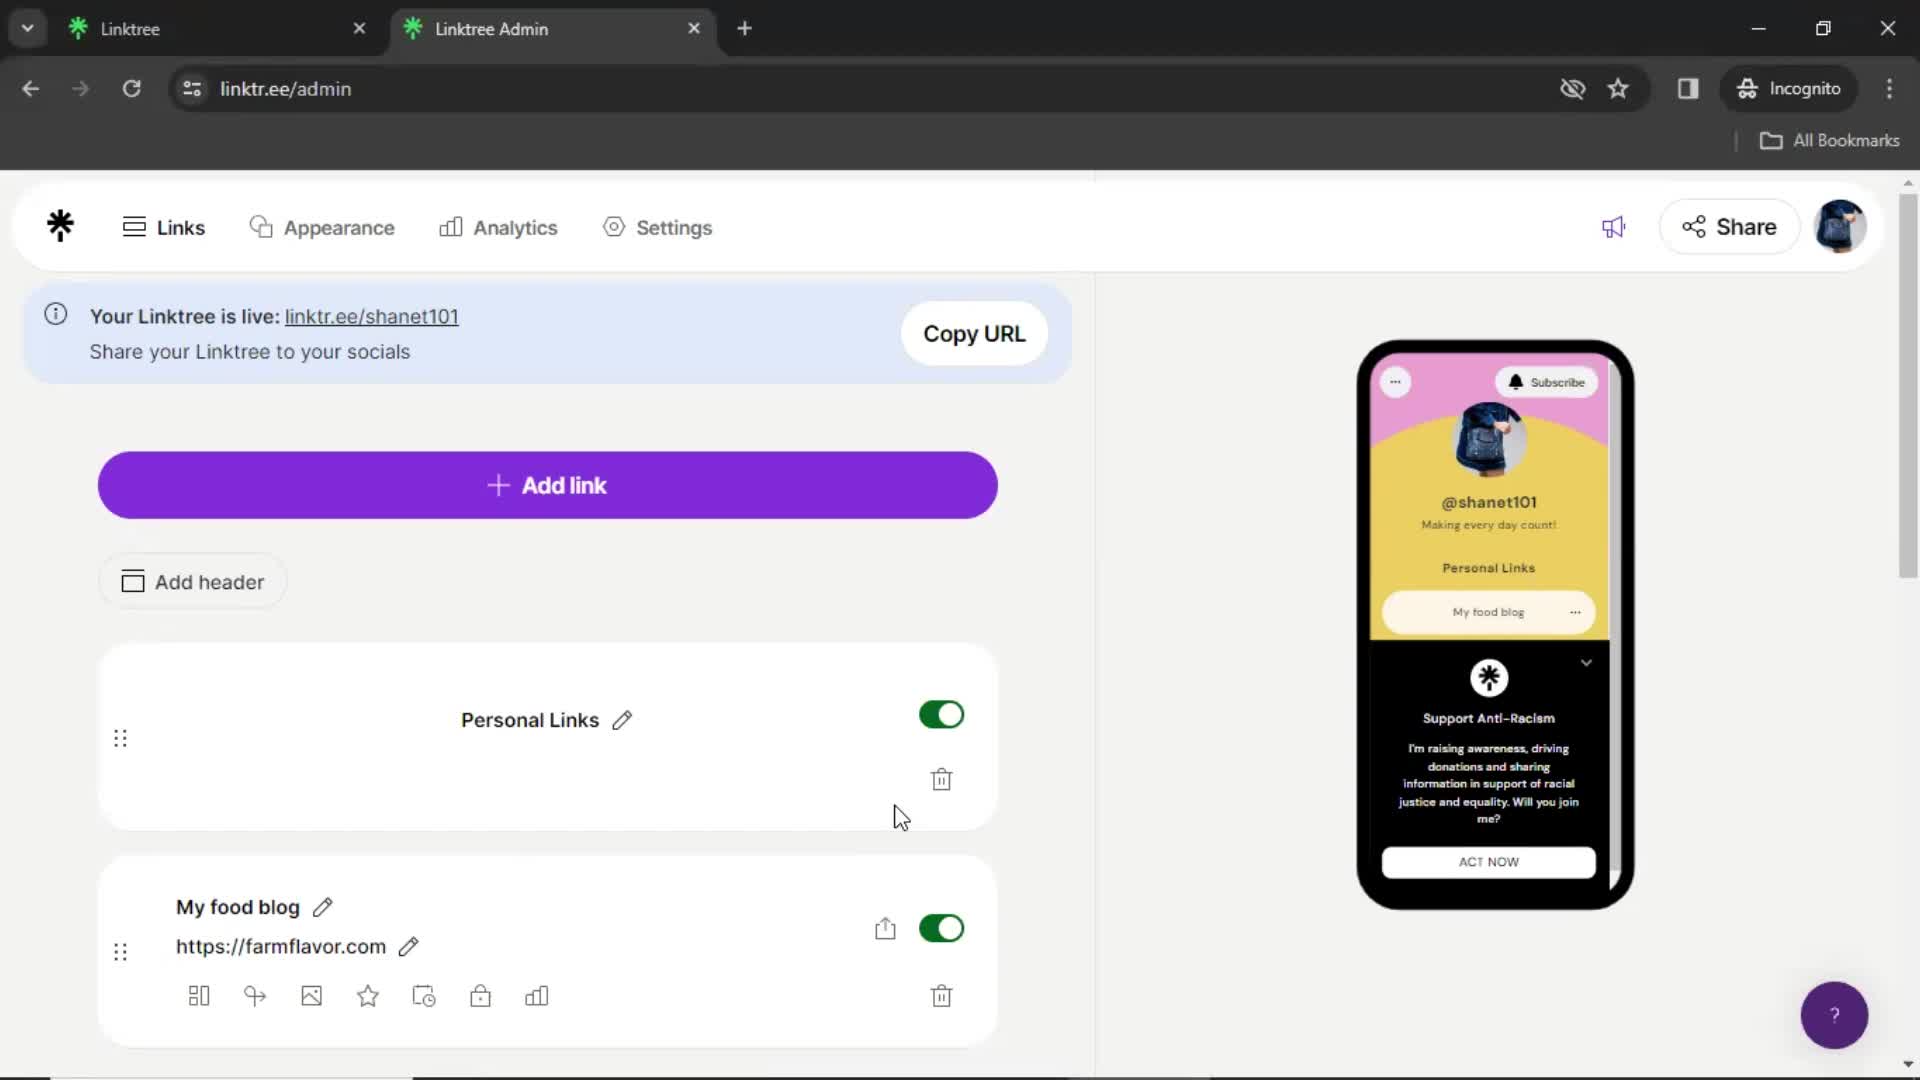Click the thumbnail/layout grid icon for My food blog
Screen dimensions: 1920x1080
[198, 996]
